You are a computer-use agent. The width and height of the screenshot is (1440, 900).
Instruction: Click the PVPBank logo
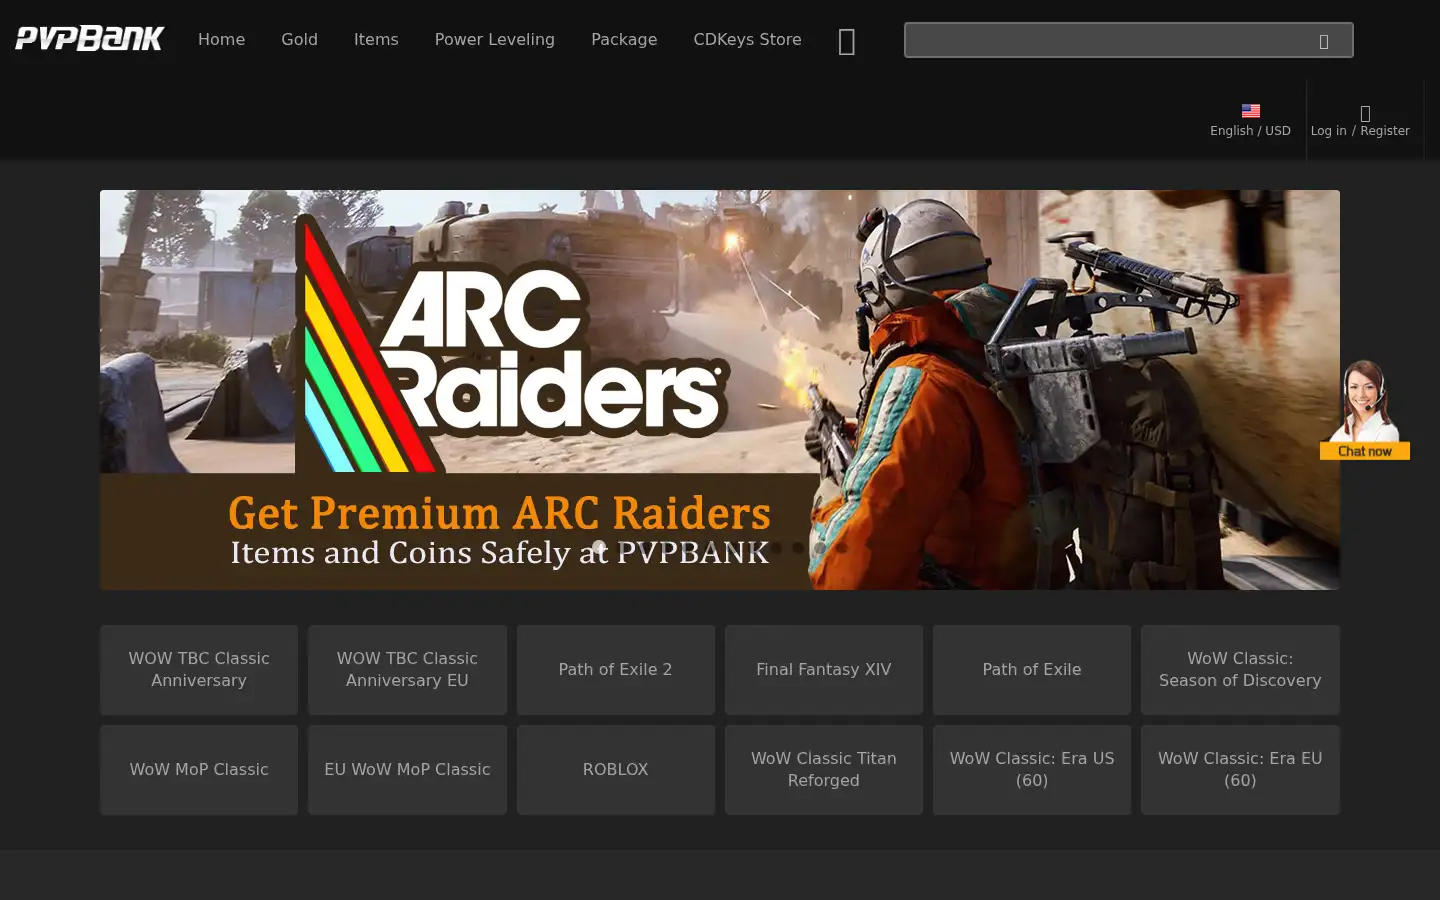tap(90, 39)
